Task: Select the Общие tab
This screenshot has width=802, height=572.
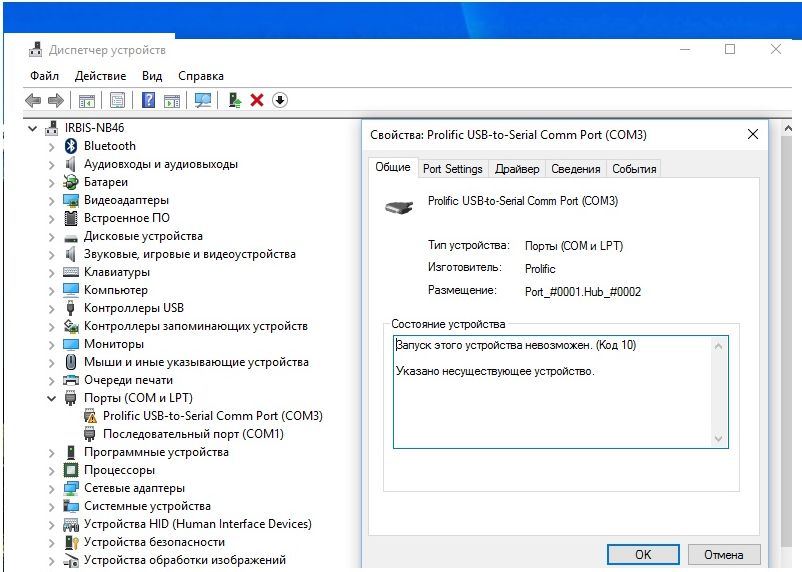Action: click(393, 167)
